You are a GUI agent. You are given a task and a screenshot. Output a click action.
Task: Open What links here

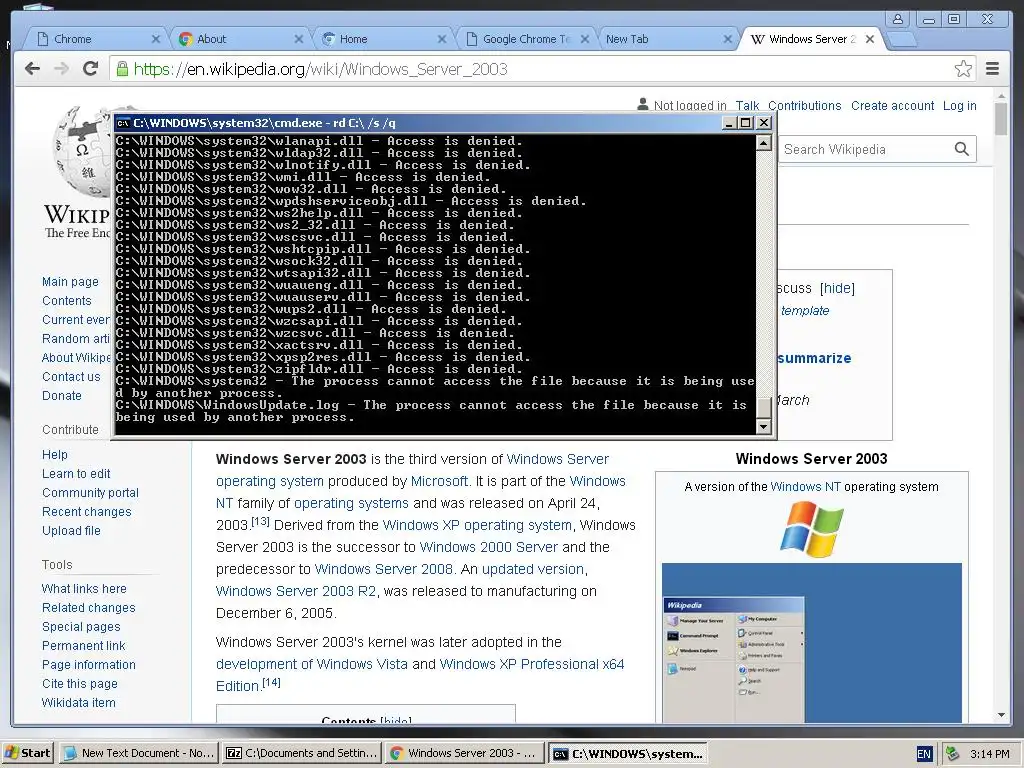[x=84, y=588]
